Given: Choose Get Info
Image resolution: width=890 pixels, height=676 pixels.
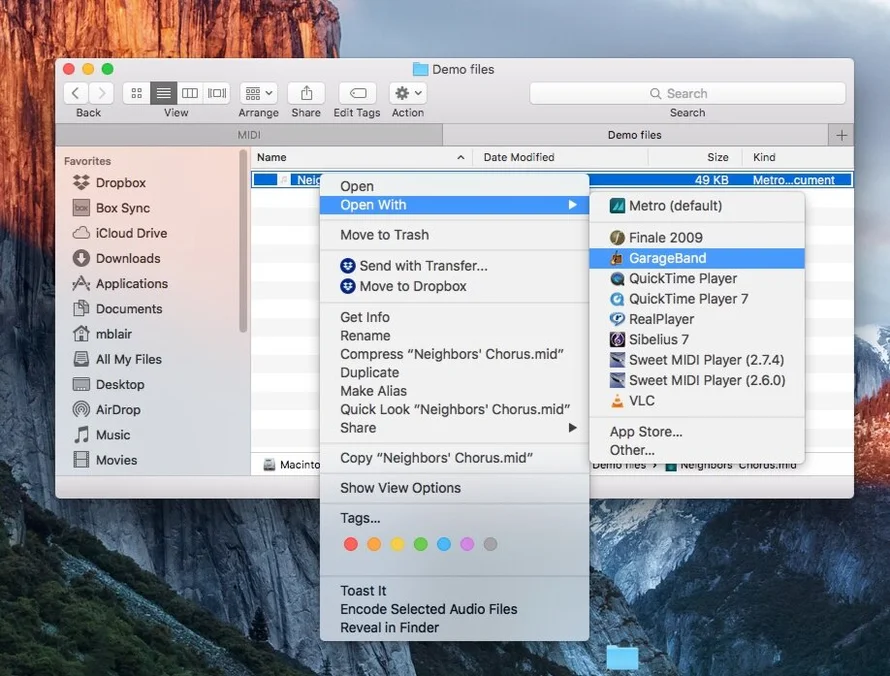Looking at the screenshot, I should (454, 317).
